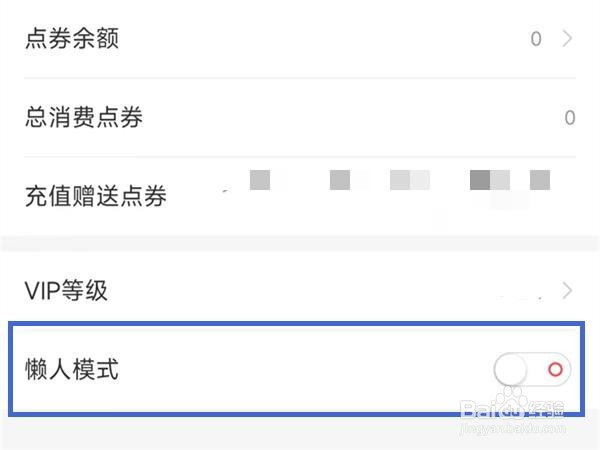
Task: Open the VIP等级 chevron arrow
Action: (567, 290)
